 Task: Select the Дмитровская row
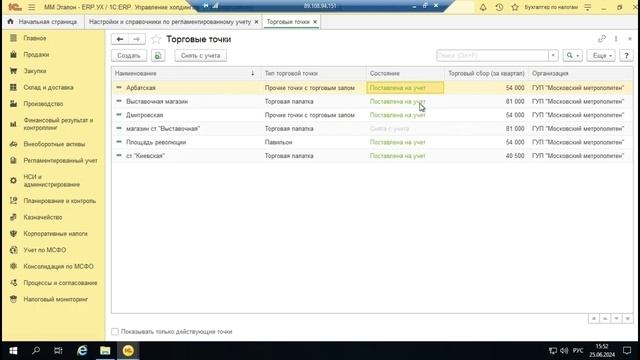[x=372, y=115]
